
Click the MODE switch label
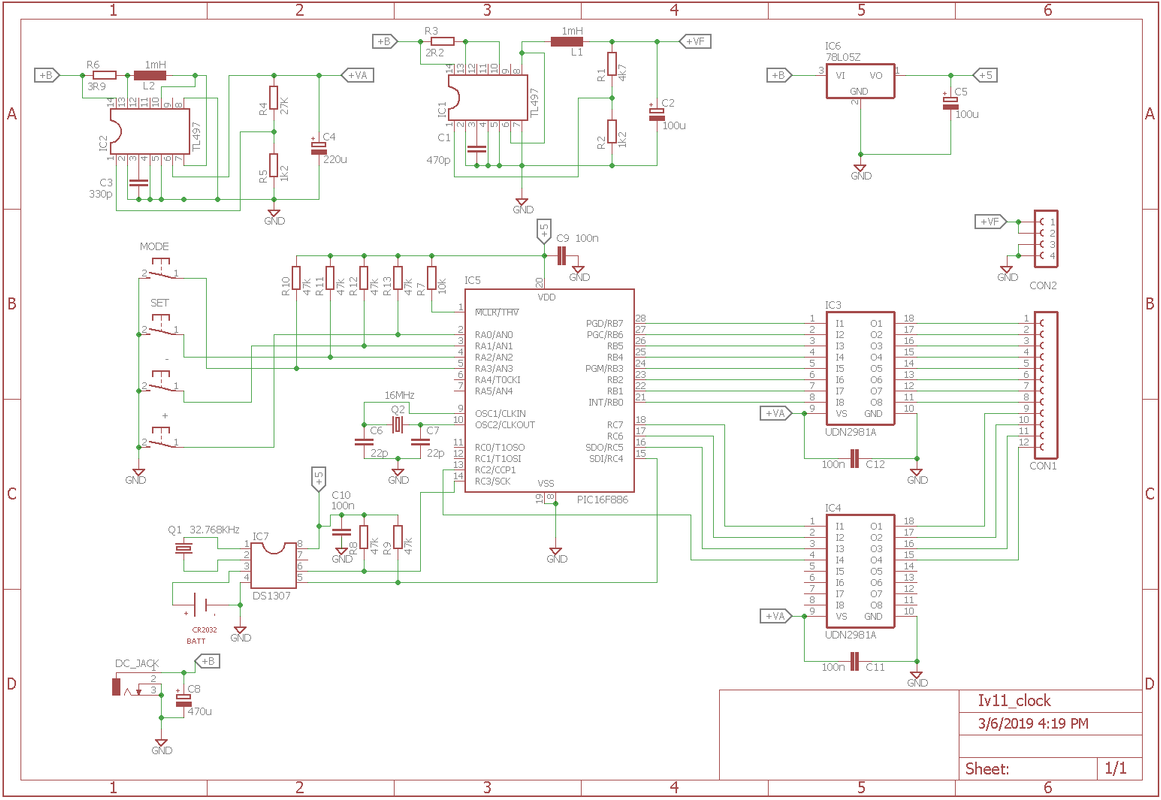[x=154, y=247]
